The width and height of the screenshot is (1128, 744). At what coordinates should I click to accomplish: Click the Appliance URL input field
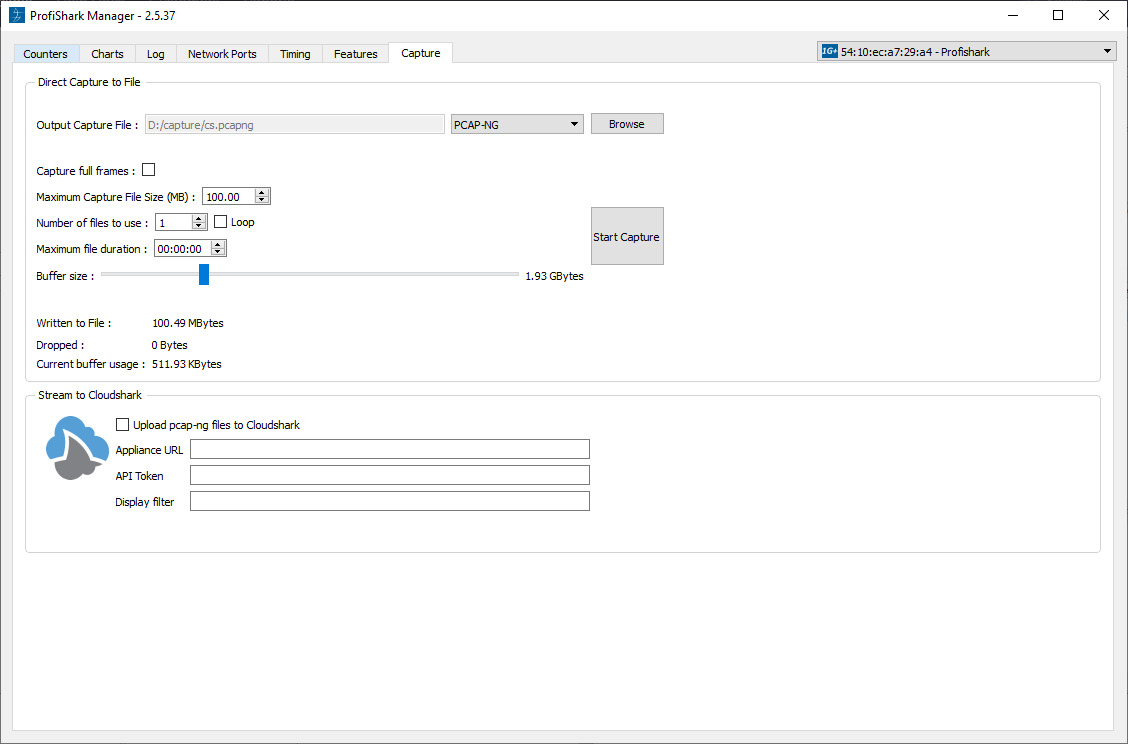click(390, 449)
